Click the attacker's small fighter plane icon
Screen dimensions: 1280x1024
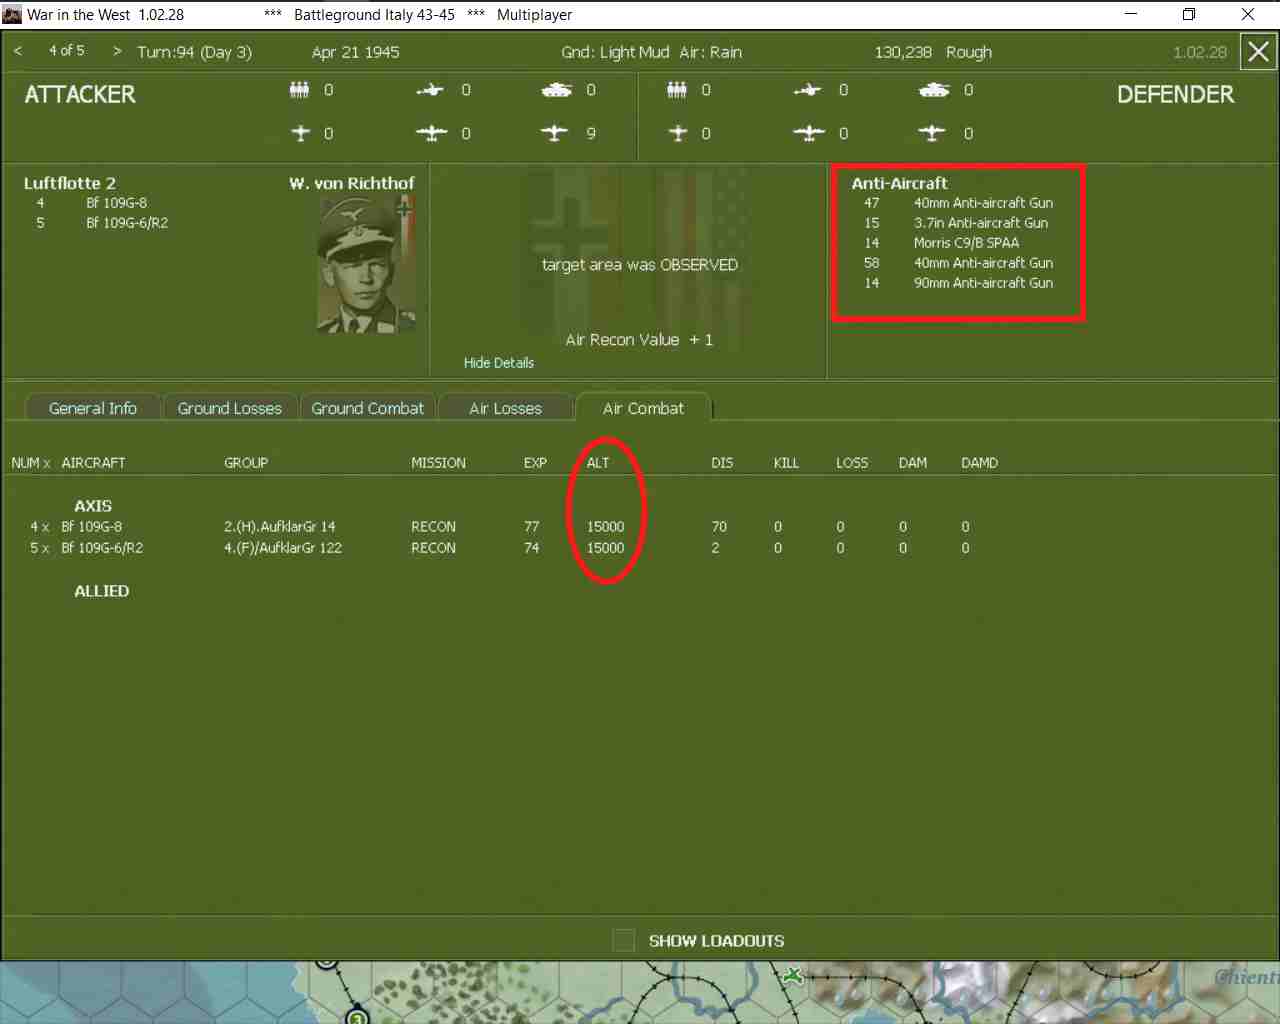coord(300,133)
